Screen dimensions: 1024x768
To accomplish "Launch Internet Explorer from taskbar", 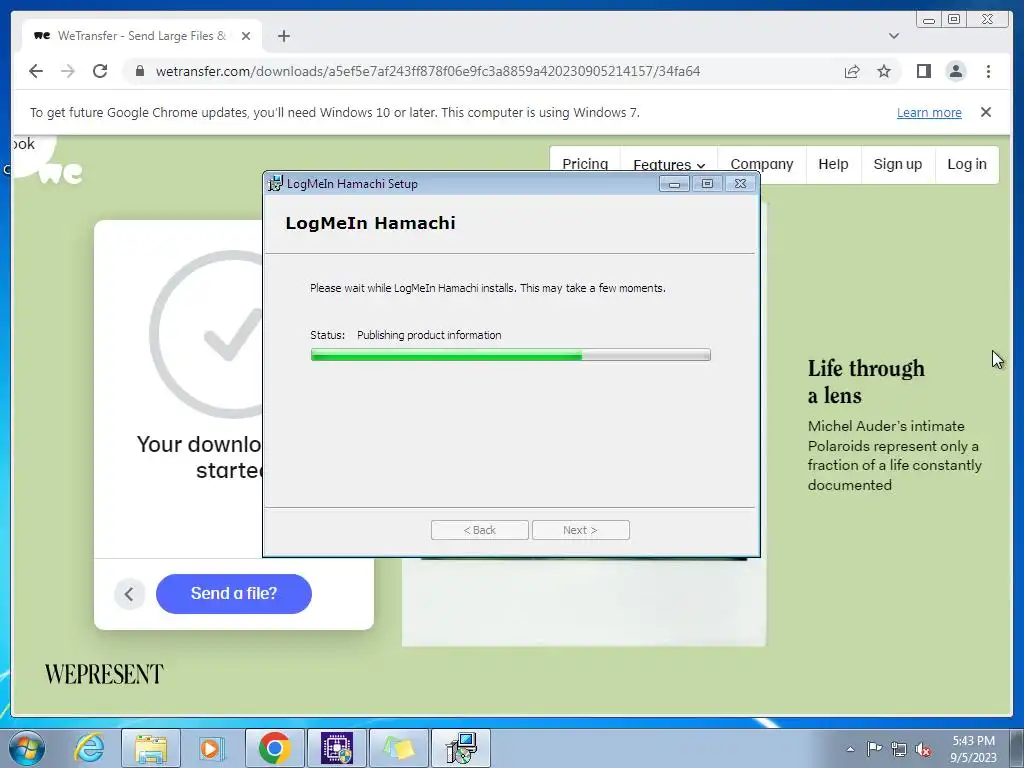I will tap(89, 748).
